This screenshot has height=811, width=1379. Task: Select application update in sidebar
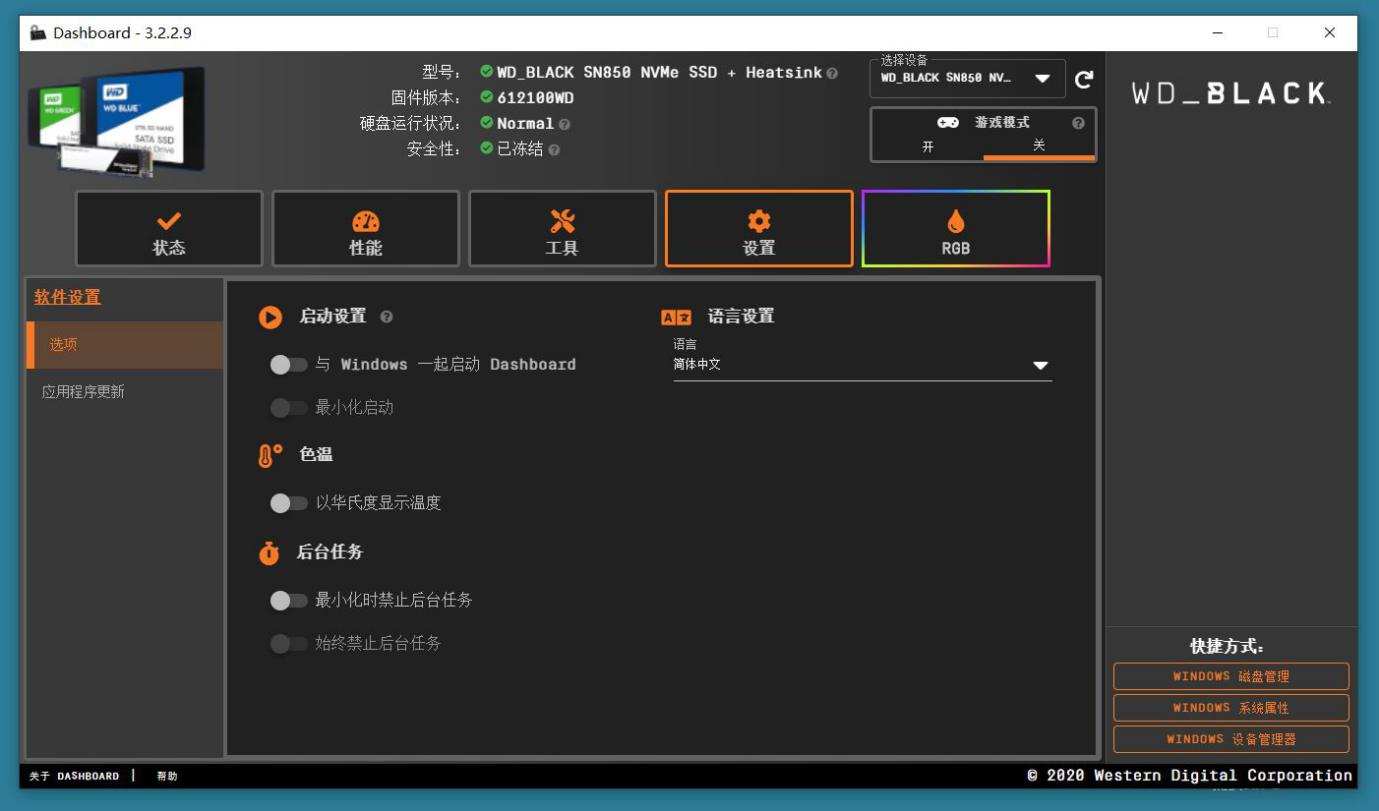click(84, 392)
